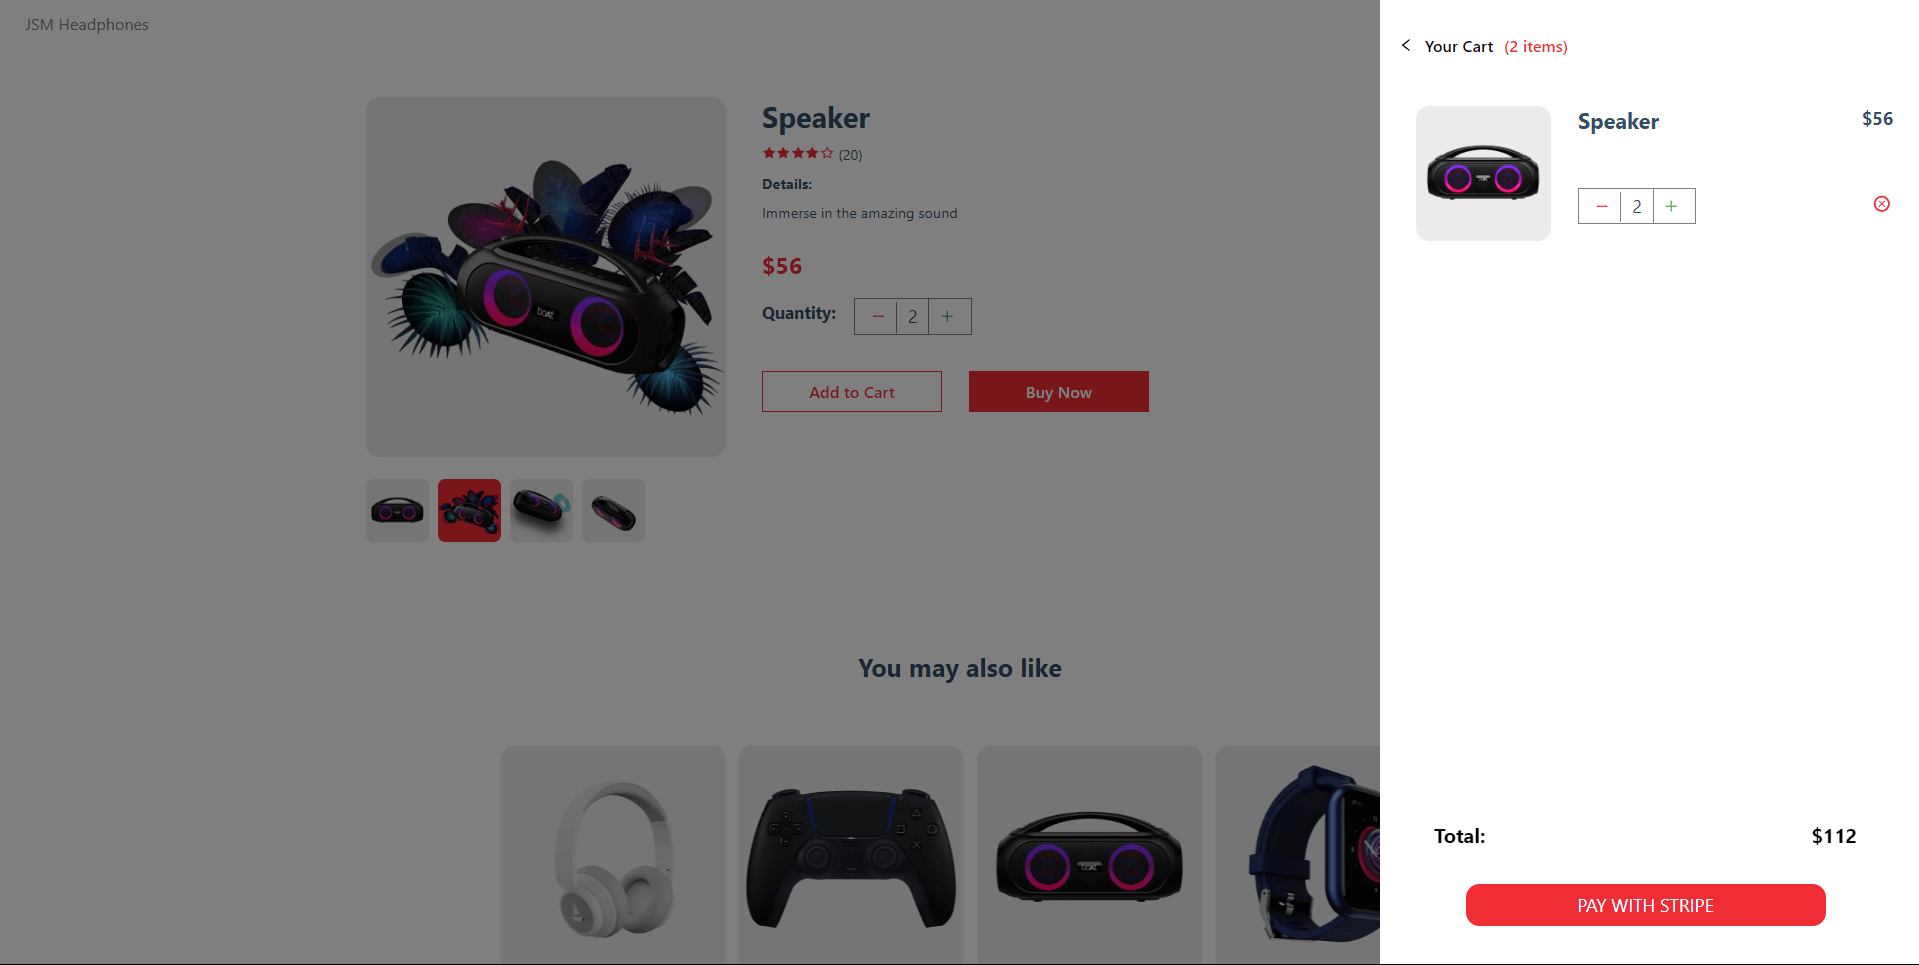Pay with Stripe
This screenshot has height=965, width=1919.
tap(1645, 905)
